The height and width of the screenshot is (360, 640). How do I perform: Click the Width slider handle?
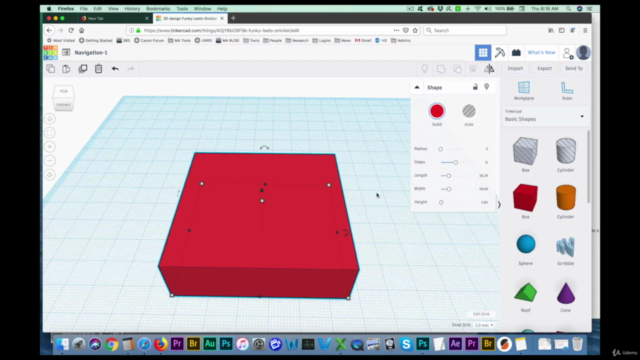(x=449, y=189)
